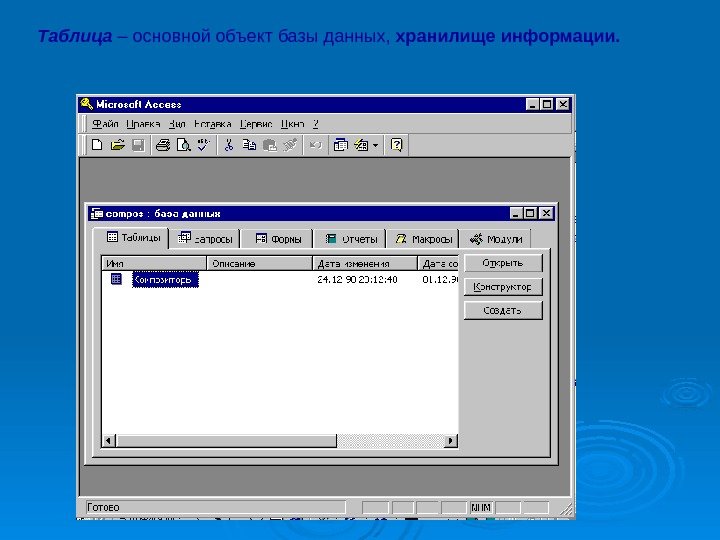The image size is (720, 540).
Task: Click the Spelling check icon
Action: (x=203, y=145)
